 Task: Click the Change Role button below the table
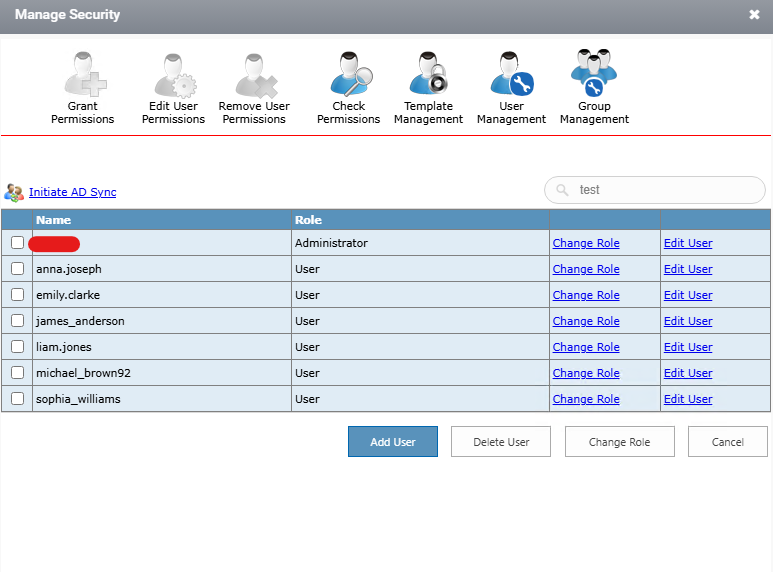[620, 442]
